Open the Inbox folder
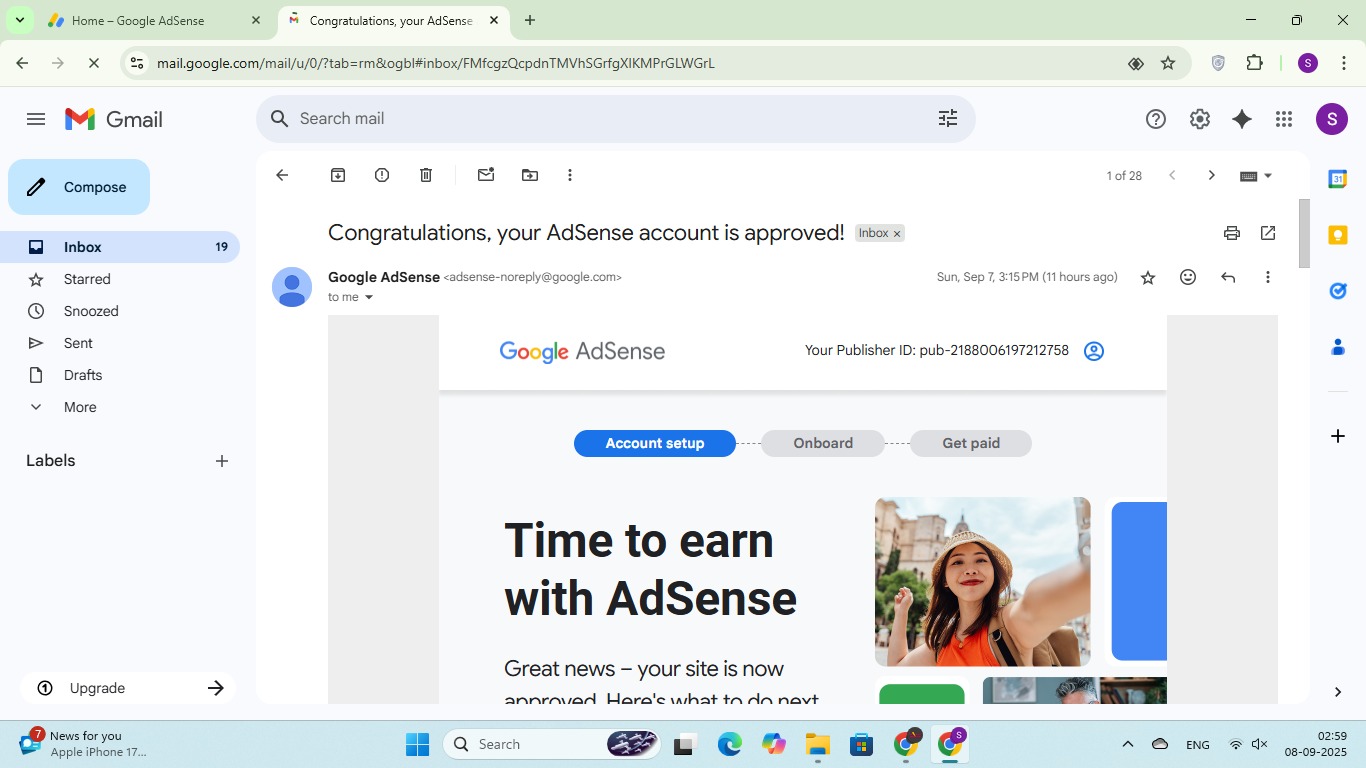 pyautogui.click(x=120, y=247)
